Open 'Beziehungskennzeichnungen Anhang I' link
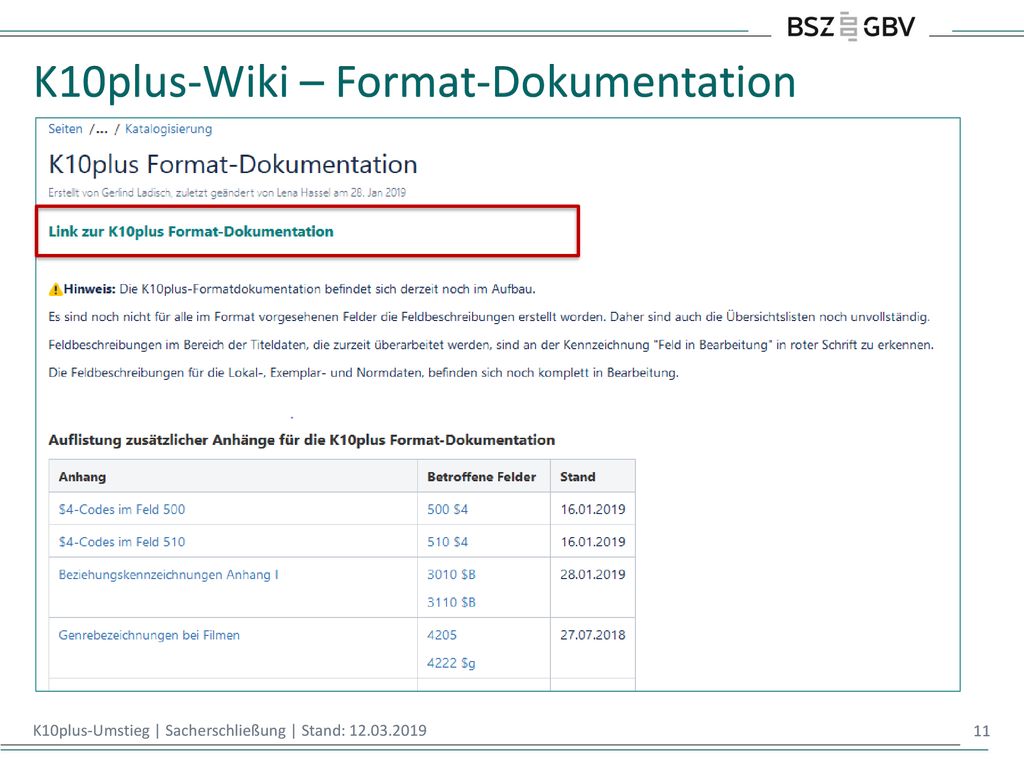This screenshot has width=1024, height=768. [x=168, y=575]
